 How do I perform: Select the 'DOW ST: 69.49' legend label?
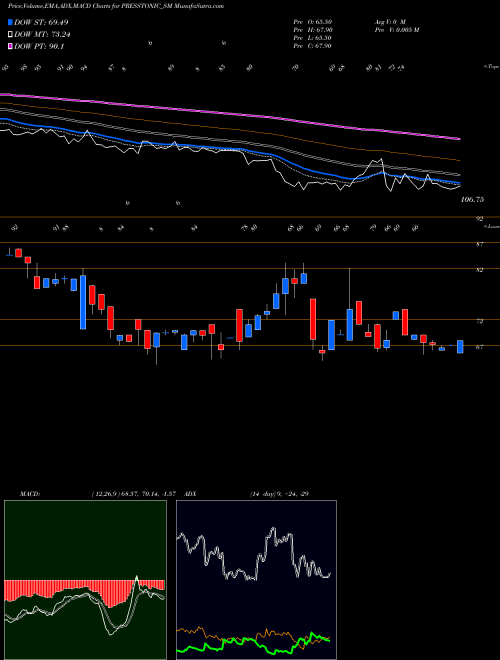pos(41,22)
